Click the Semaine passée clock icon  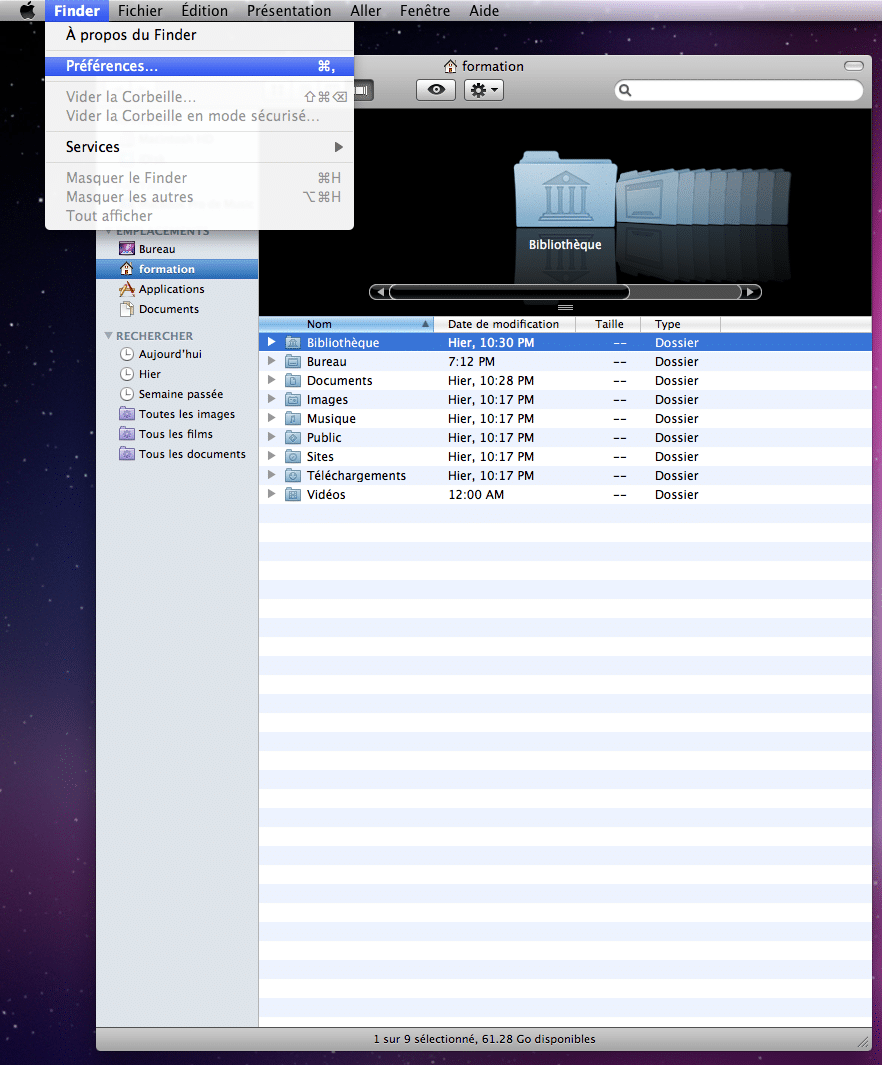pos(126,394)
